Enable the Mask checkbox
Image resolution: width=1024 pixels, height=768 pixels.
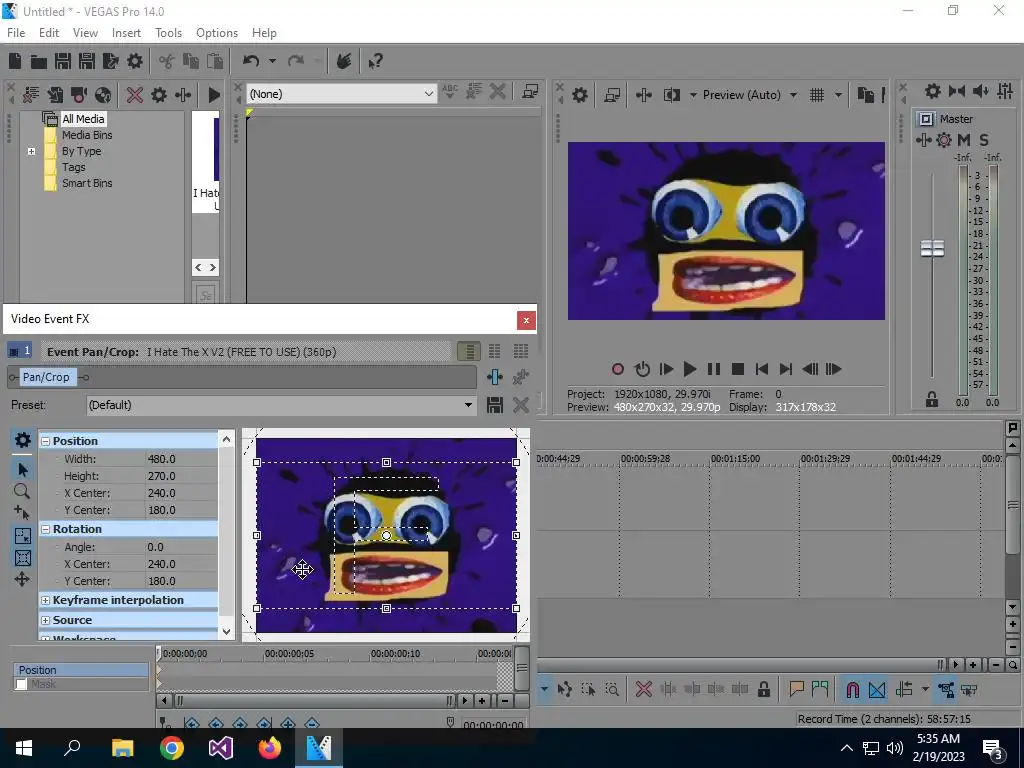(x=21, y=684)
